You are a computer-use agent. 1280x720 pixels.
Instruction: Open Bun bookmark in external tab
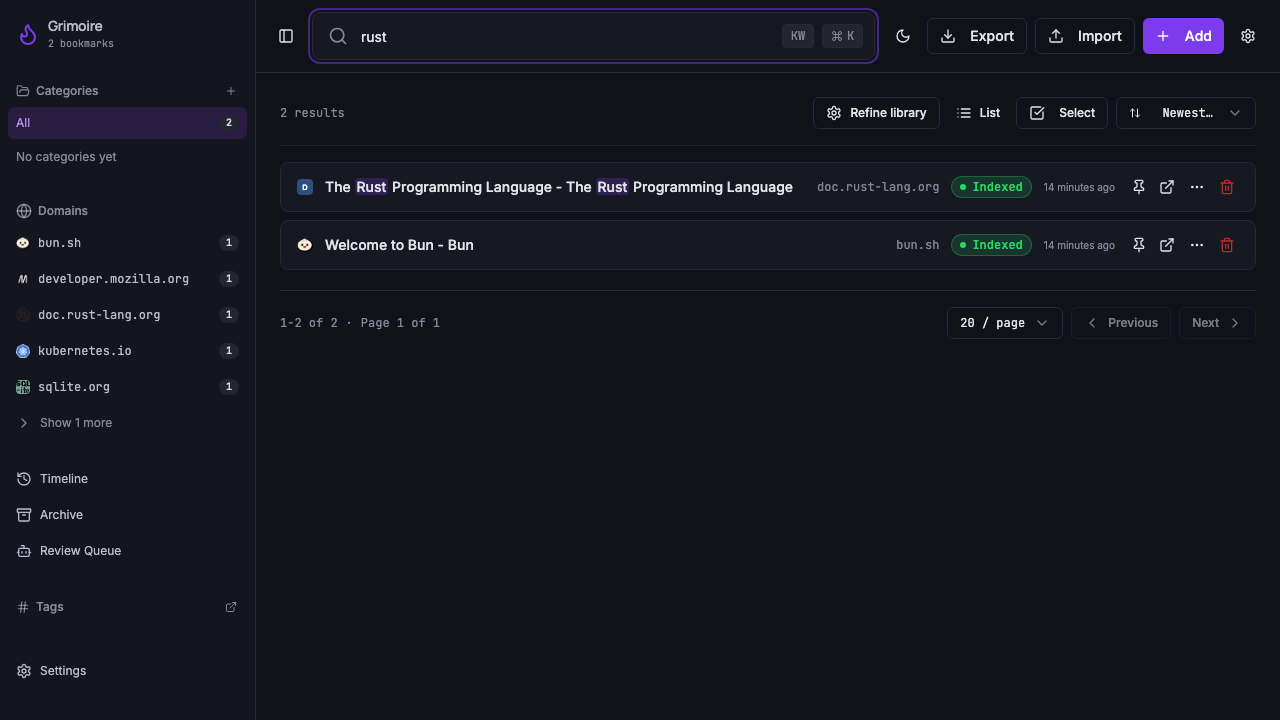(x=1167, y=245)
